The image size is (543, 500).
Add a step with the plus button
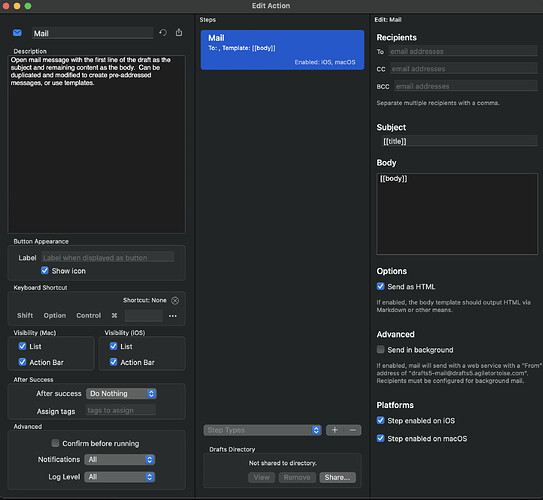[x=335, y=430]
